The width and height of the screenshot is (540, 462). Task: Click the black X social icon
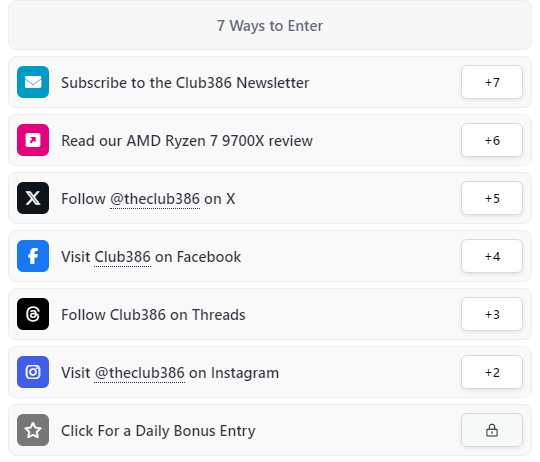click(33, 198)
